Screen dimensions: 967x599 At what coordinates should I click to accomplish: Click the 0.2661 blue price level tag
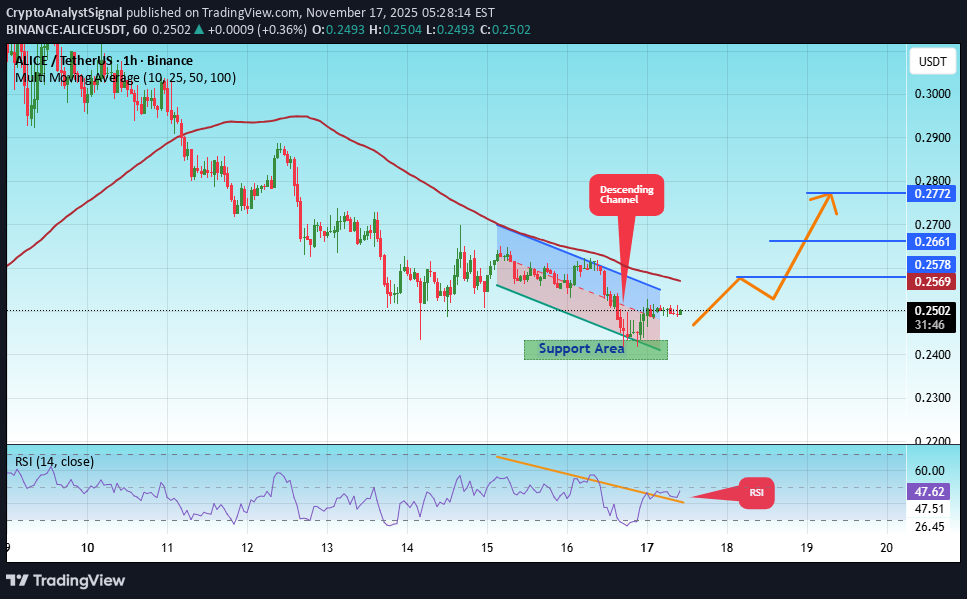click(x=932, y=241)
